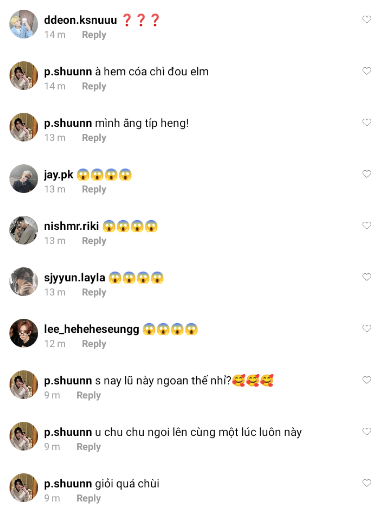Reply to ddeon.ksnuuu's comment
Image resolution: width=381 pixels, height=520 pixels.
click(94, 35)
